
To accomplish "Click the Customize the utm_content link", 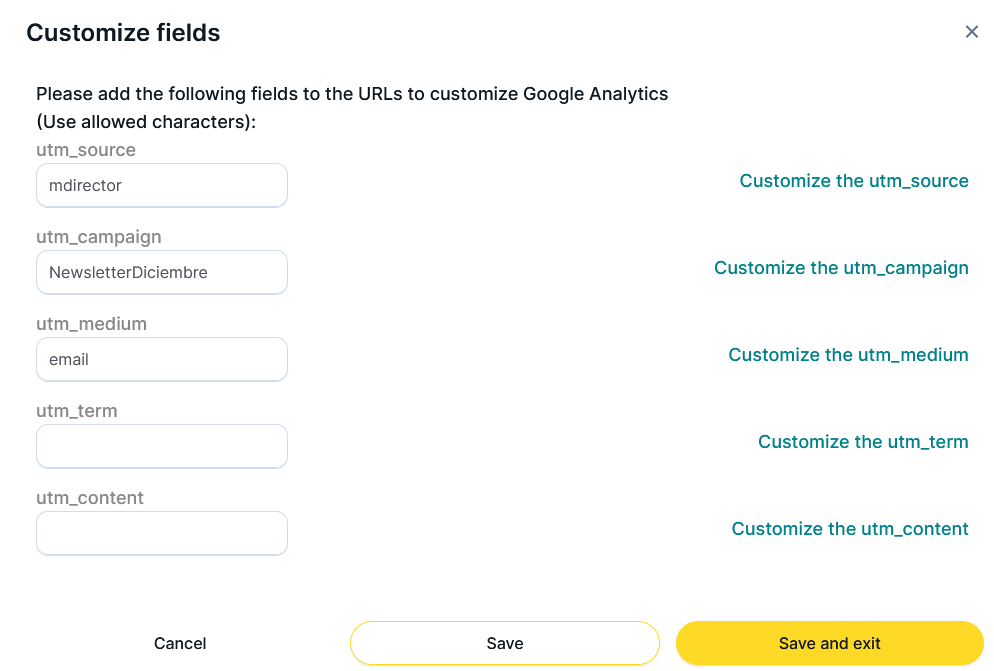I will [x=850, y=529].
